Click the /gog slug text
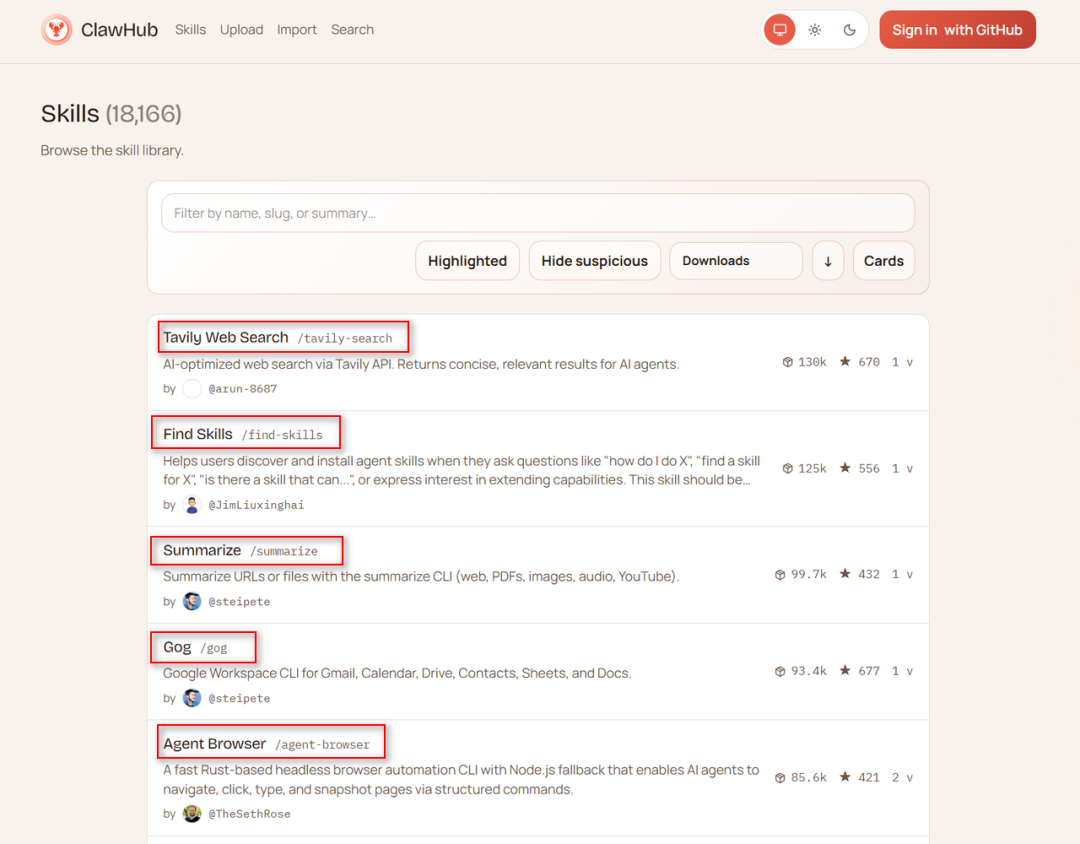The image size is (1080, 844). click(x=214, y=648)
